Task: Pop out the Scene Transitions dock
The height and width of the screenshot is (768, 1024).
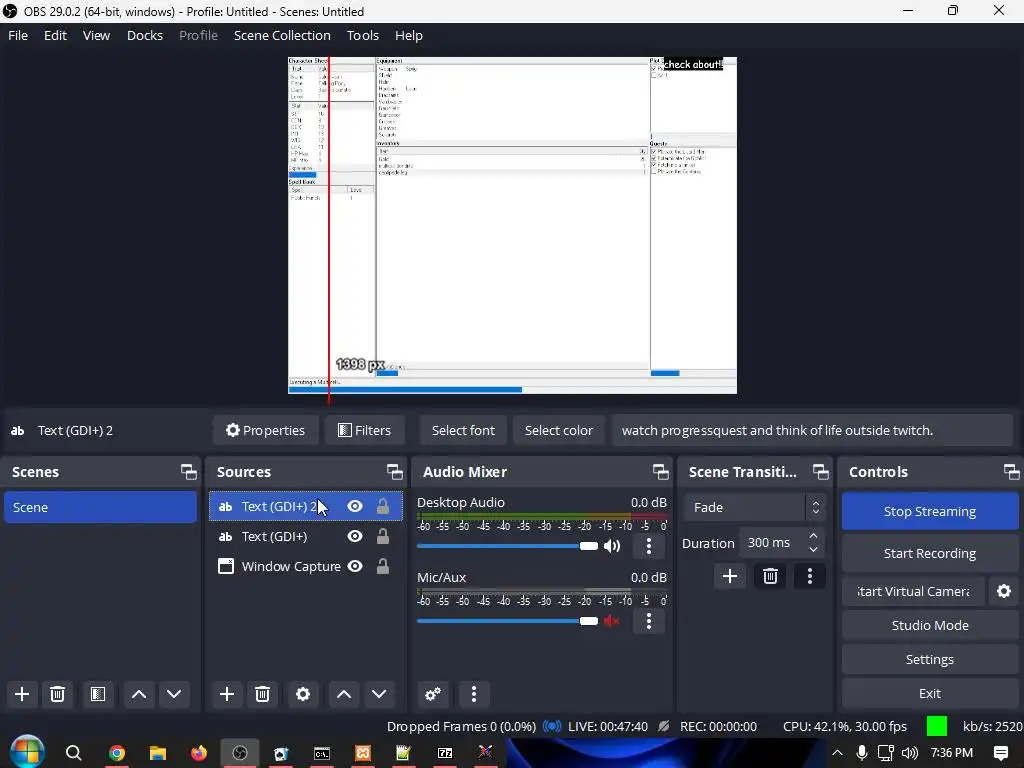Action: point(820,472)
